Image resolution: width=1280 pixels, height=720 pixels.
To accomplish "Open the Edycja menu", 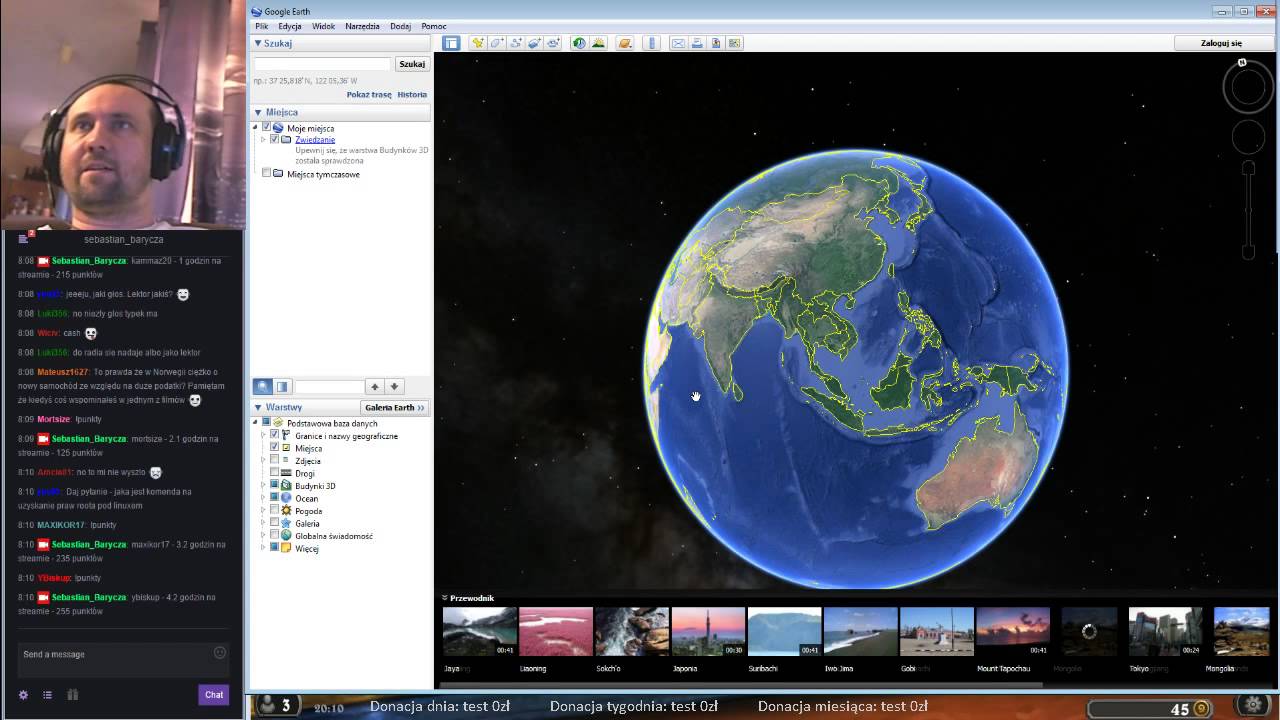I will click(290, 26).
